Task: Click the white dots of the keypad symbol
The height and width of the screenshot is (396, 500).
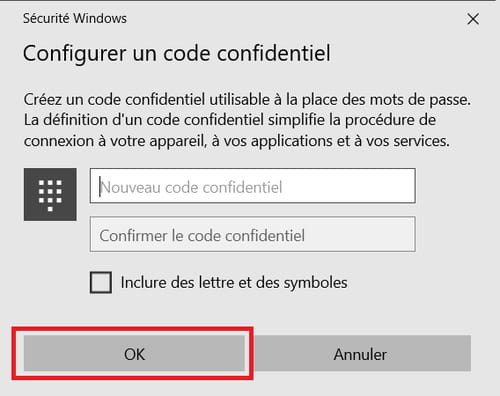Action: pos(50,195)
